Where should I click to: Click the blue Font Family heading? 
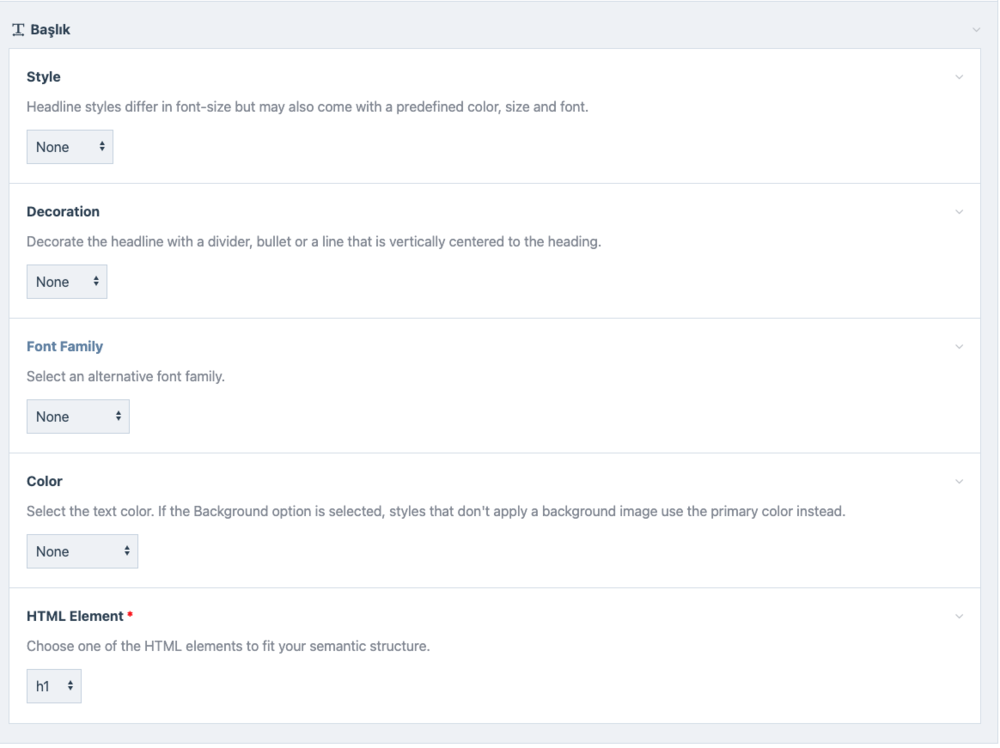pos(64,347)
